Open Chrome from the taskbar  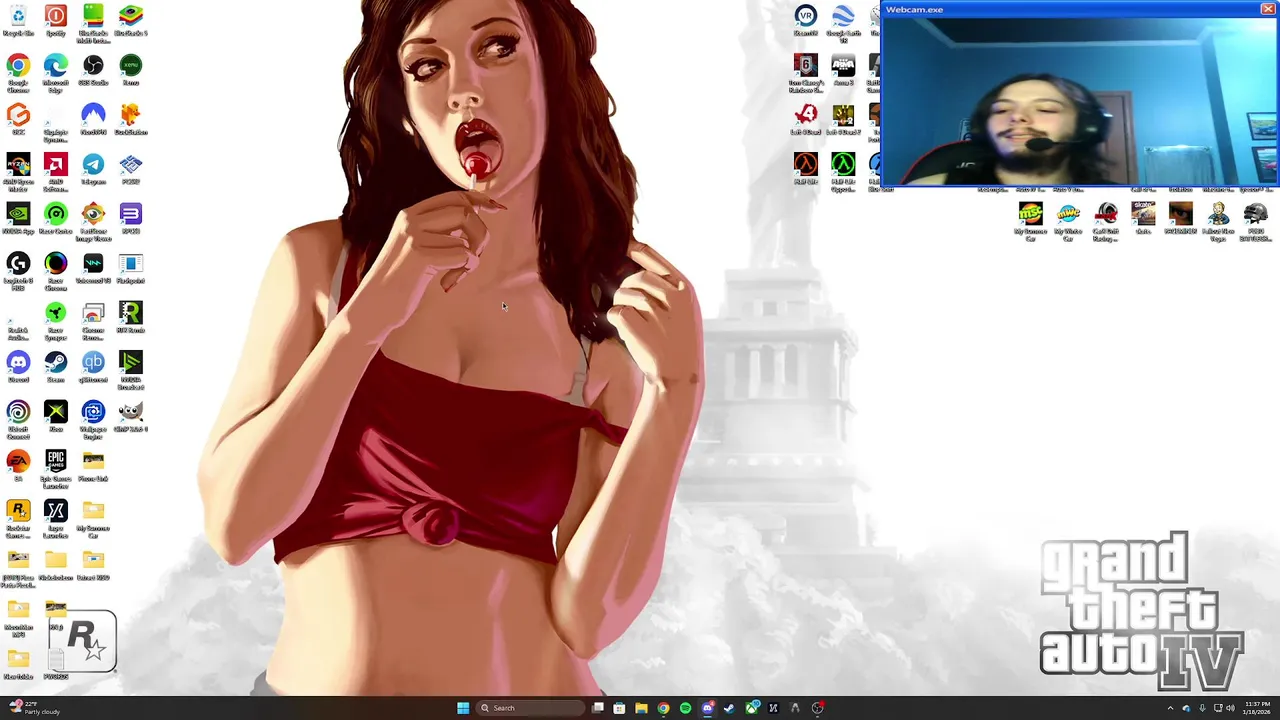point(663,708)
